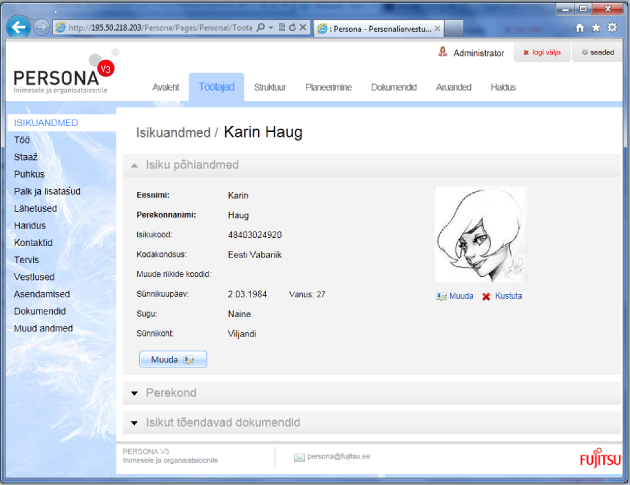Collapse the Isiku põhiandmed section
630x485 pixels.
(x=135, y=165)
